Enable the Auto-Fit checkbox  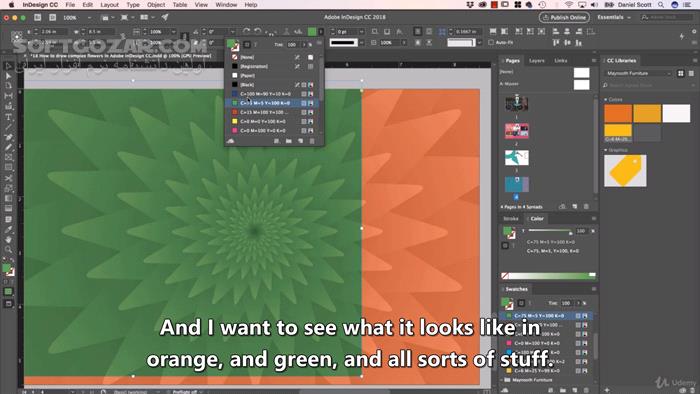click(x=491, y=42)
